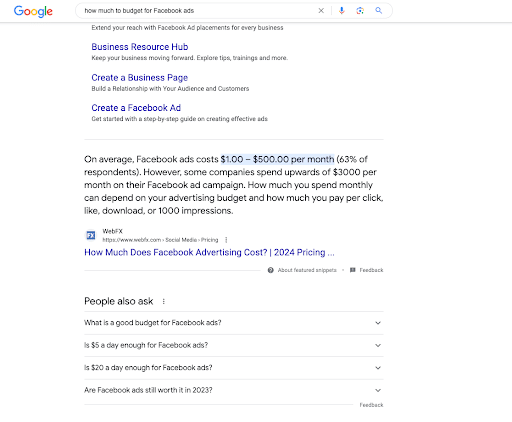Screen dimensions: 512x422
Task: Open Create a Business Page link
Action: 140,78
